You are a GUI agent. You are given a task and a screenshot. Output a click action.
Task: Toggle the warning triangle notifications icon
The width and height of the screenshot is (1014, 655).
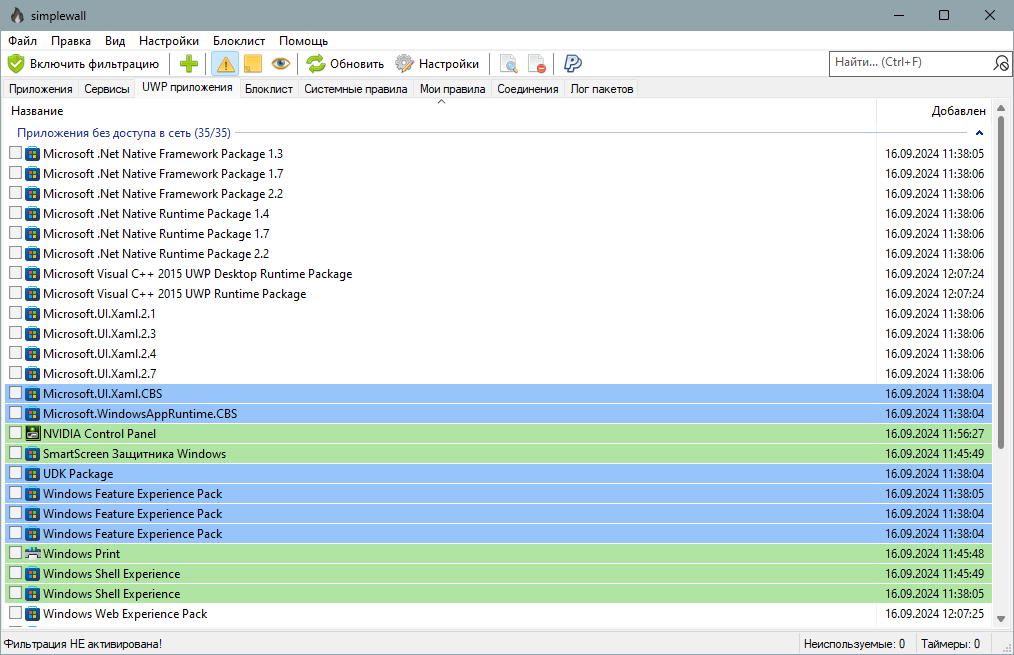[x=225, y=63]
